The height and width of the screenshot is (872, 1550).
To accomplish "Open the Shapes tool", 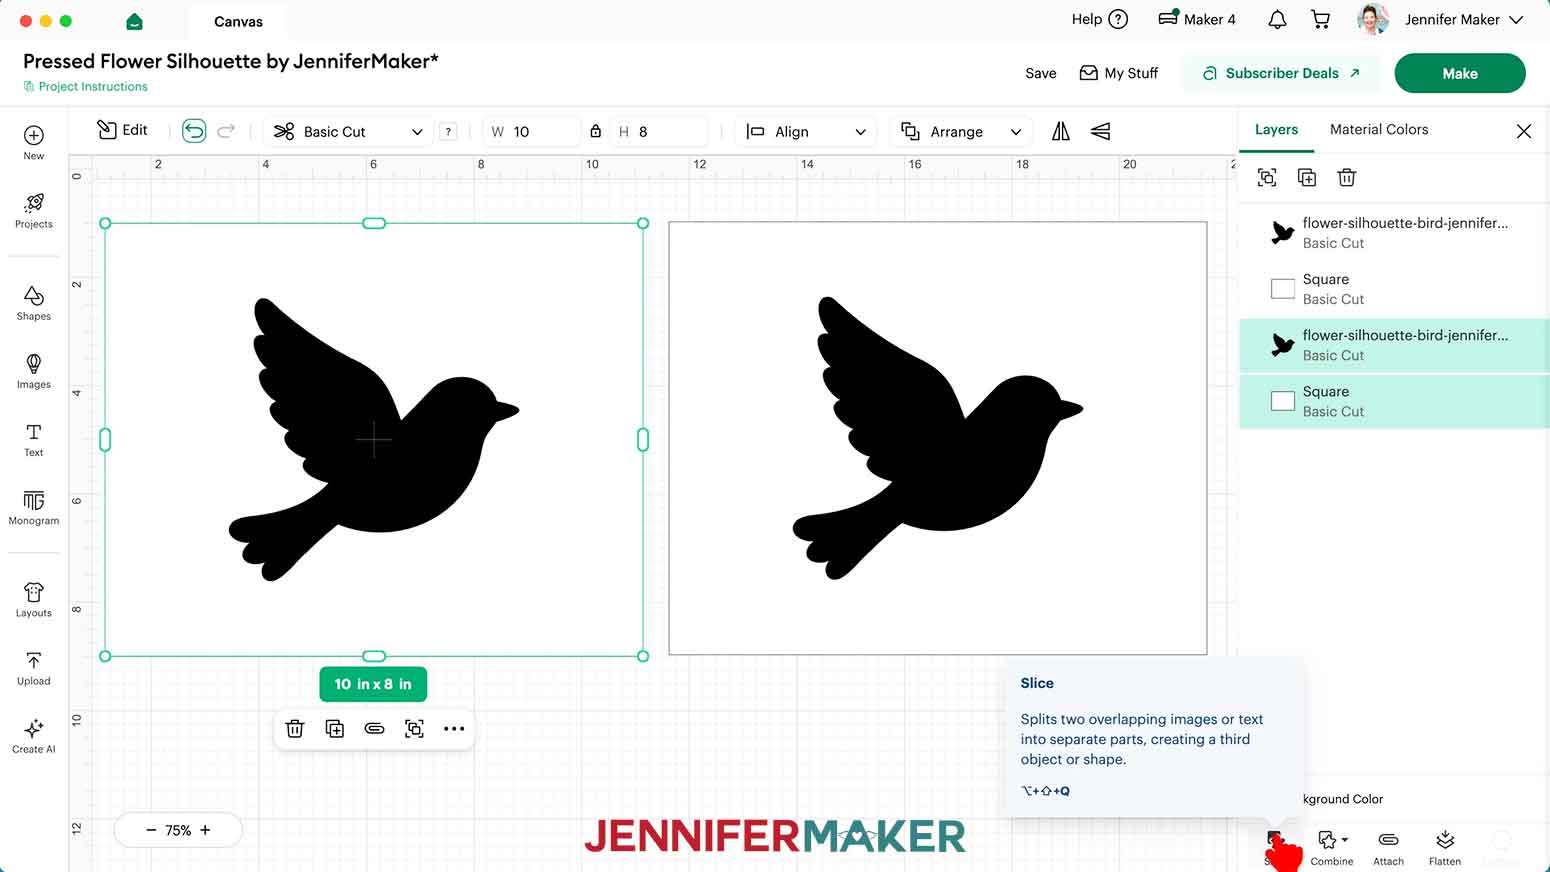I will click(x=33, y=303).
